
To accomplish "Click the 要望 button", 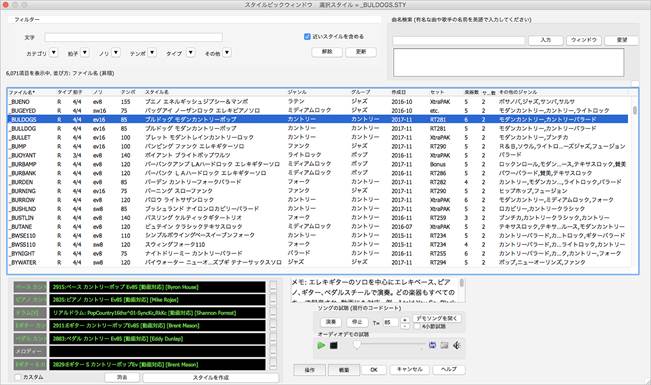I will [622, 40].
